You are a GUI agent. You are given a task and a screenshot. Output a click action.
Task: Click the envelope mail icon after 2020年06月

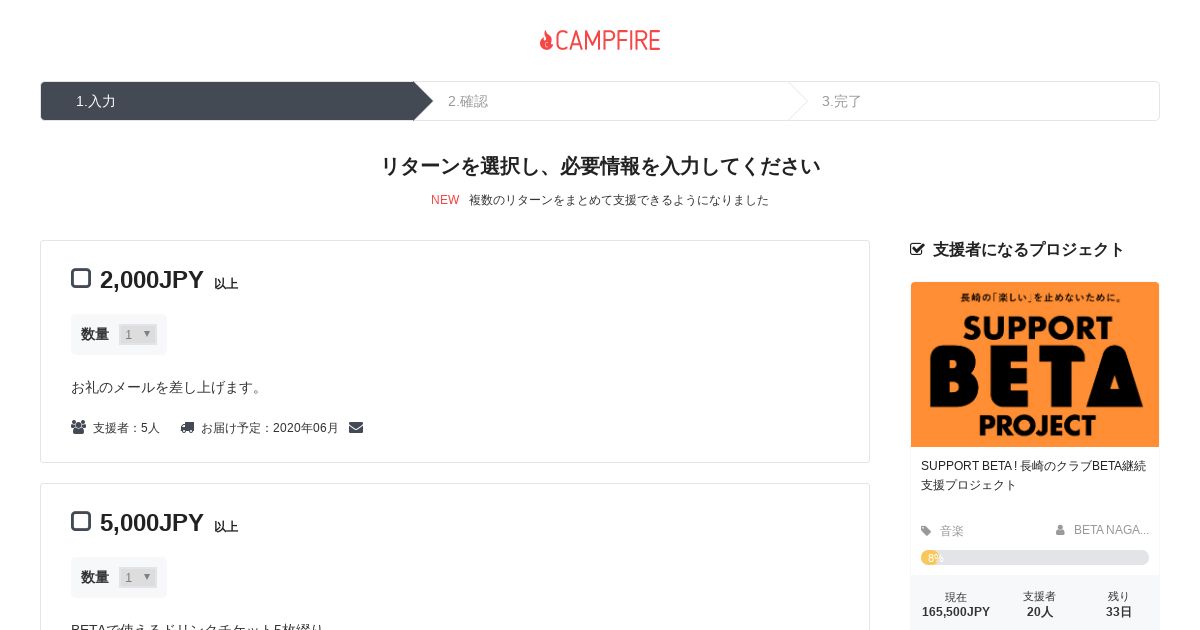tap(356, 427)
